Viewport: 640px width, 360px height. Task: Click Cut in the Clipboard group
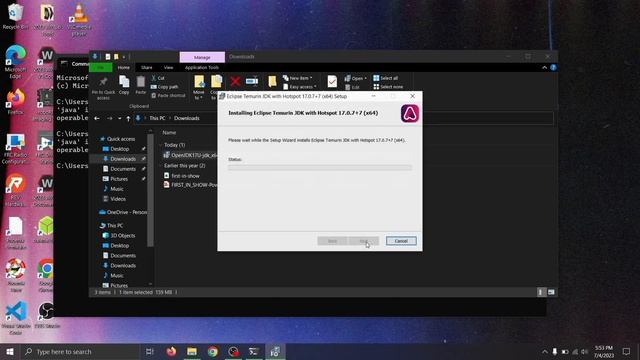pos(158,78)
